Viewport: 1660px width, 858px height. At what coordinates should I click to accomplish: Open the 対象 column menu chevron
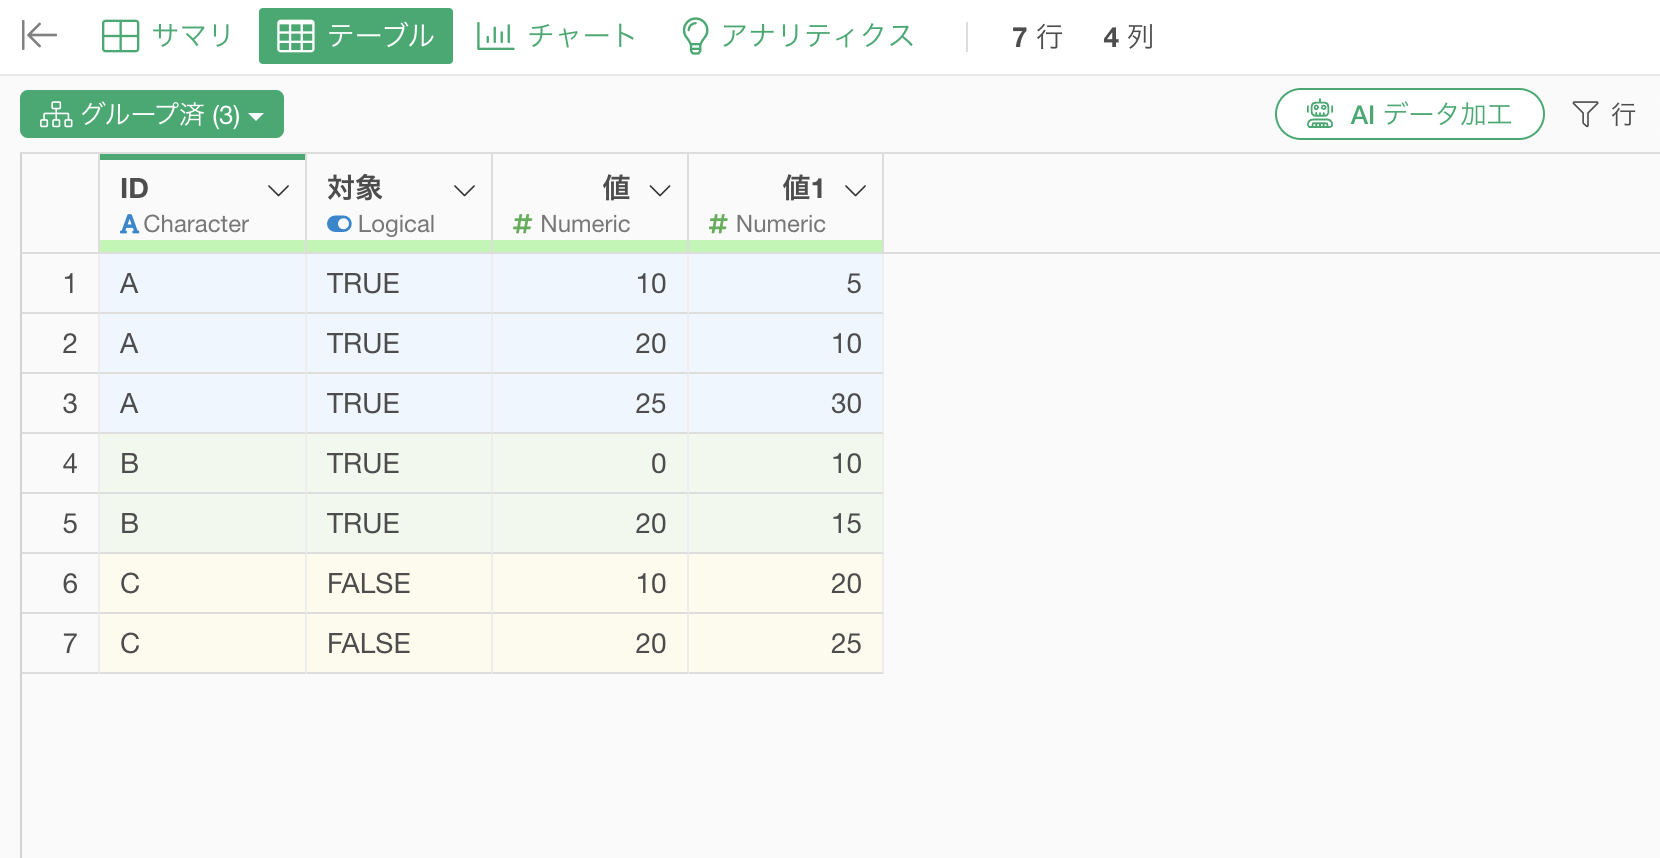tap(465, 190)
